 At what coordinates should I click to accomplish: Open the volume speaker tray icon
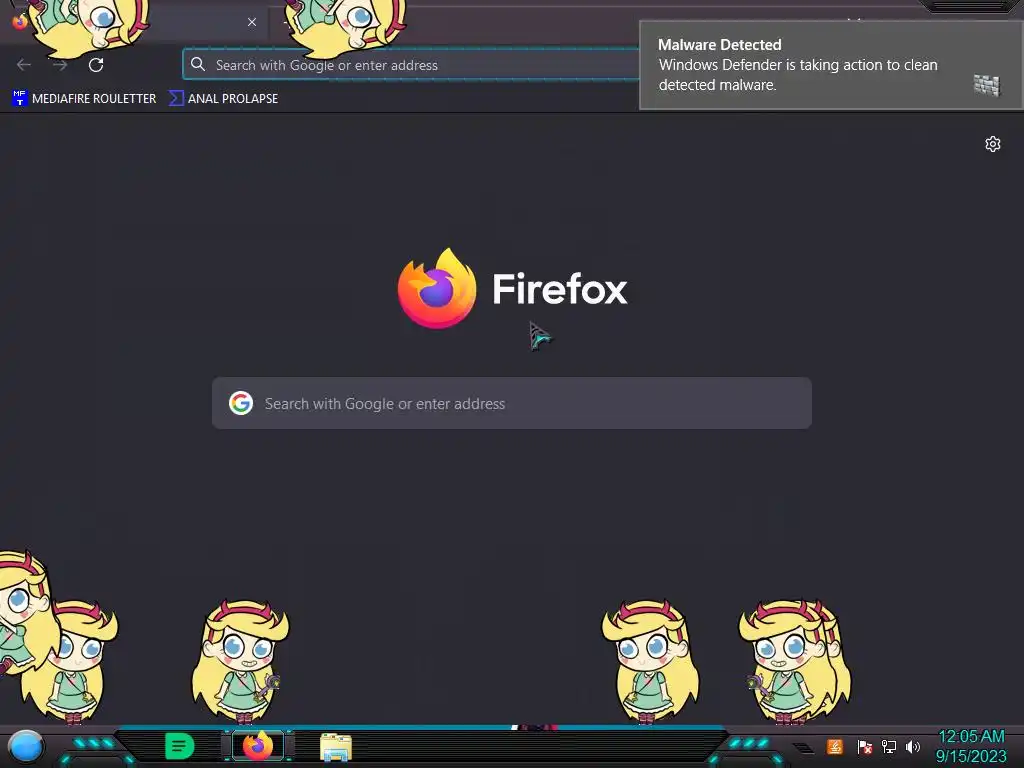[x=913, y=746]
